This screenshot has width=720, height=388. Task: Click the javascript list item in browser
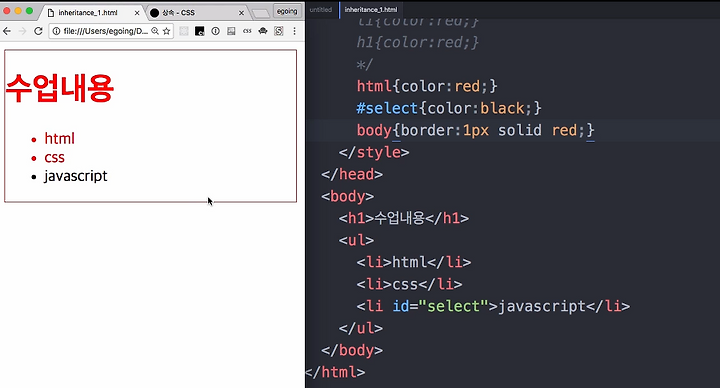click(x=75, y=176)
